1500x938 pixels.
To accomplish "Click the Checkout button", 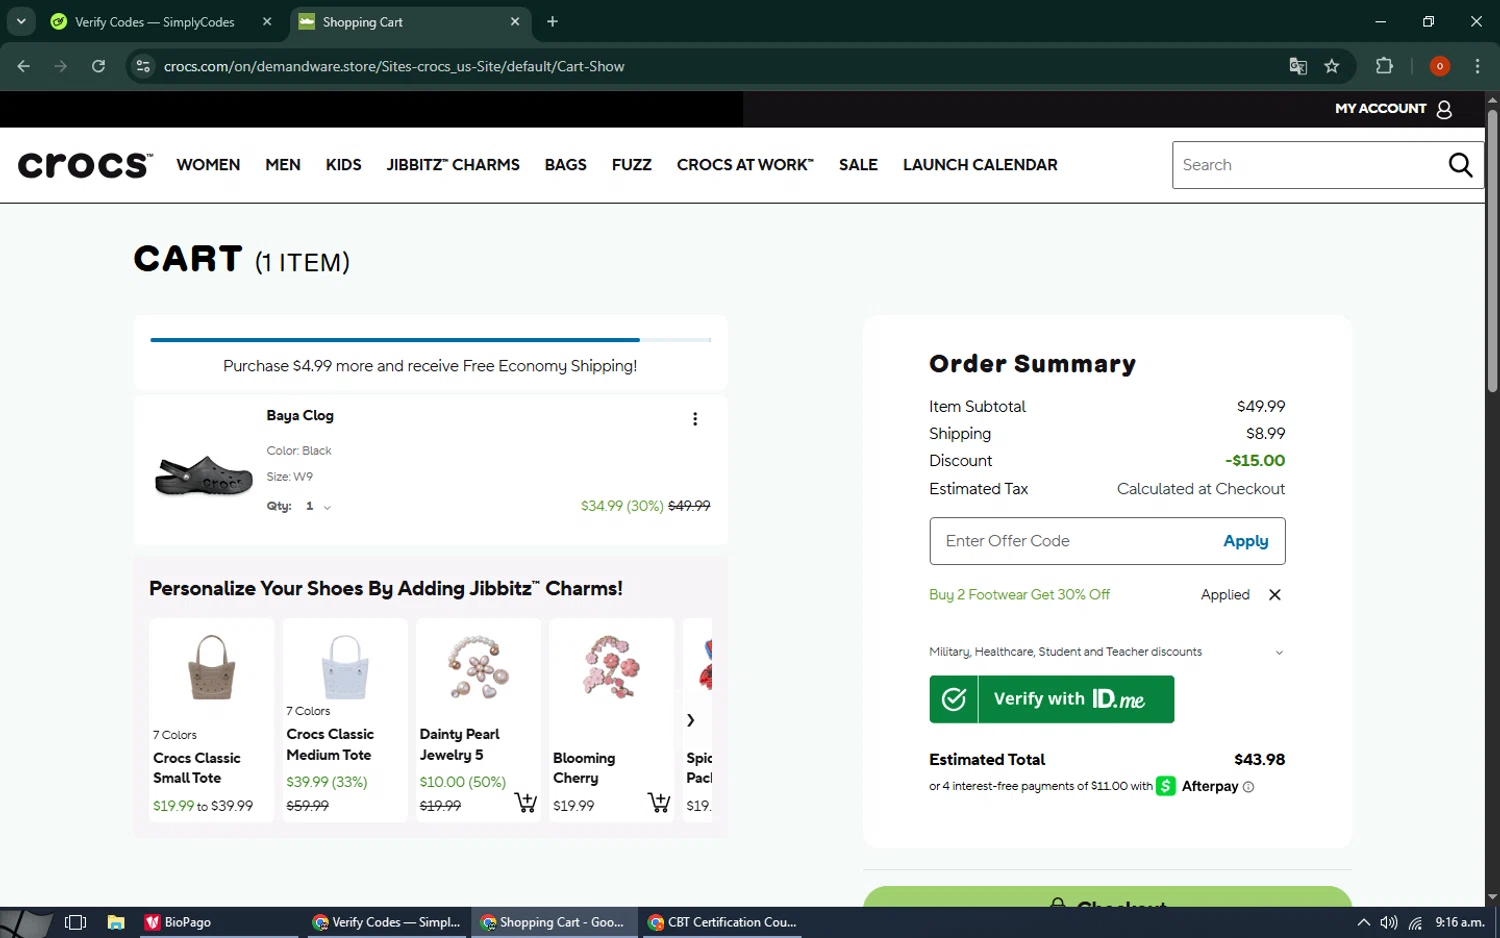I will point(1107,898).
